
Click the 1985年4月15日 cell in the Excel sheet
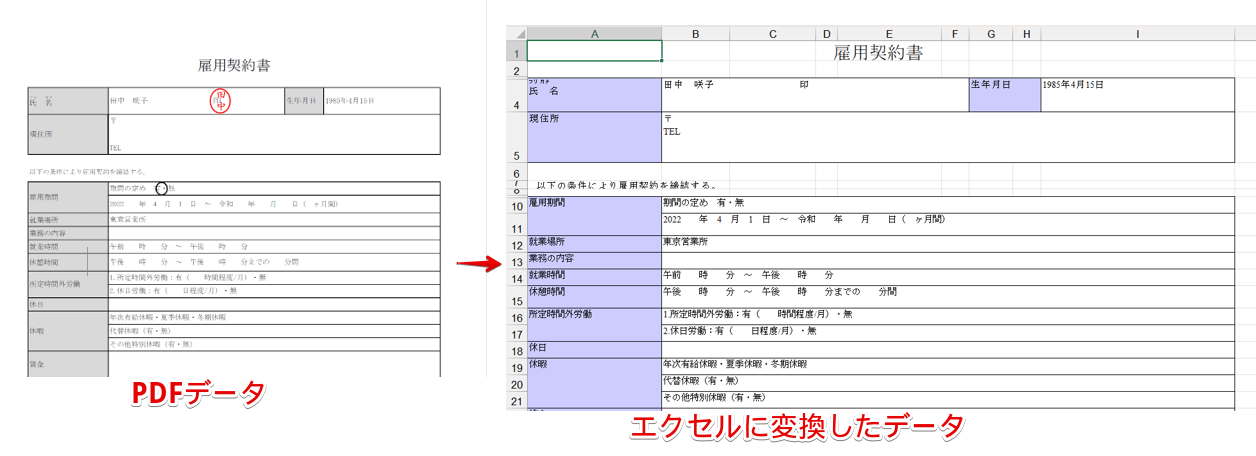pyautogui.click(x=1137, y=95)
